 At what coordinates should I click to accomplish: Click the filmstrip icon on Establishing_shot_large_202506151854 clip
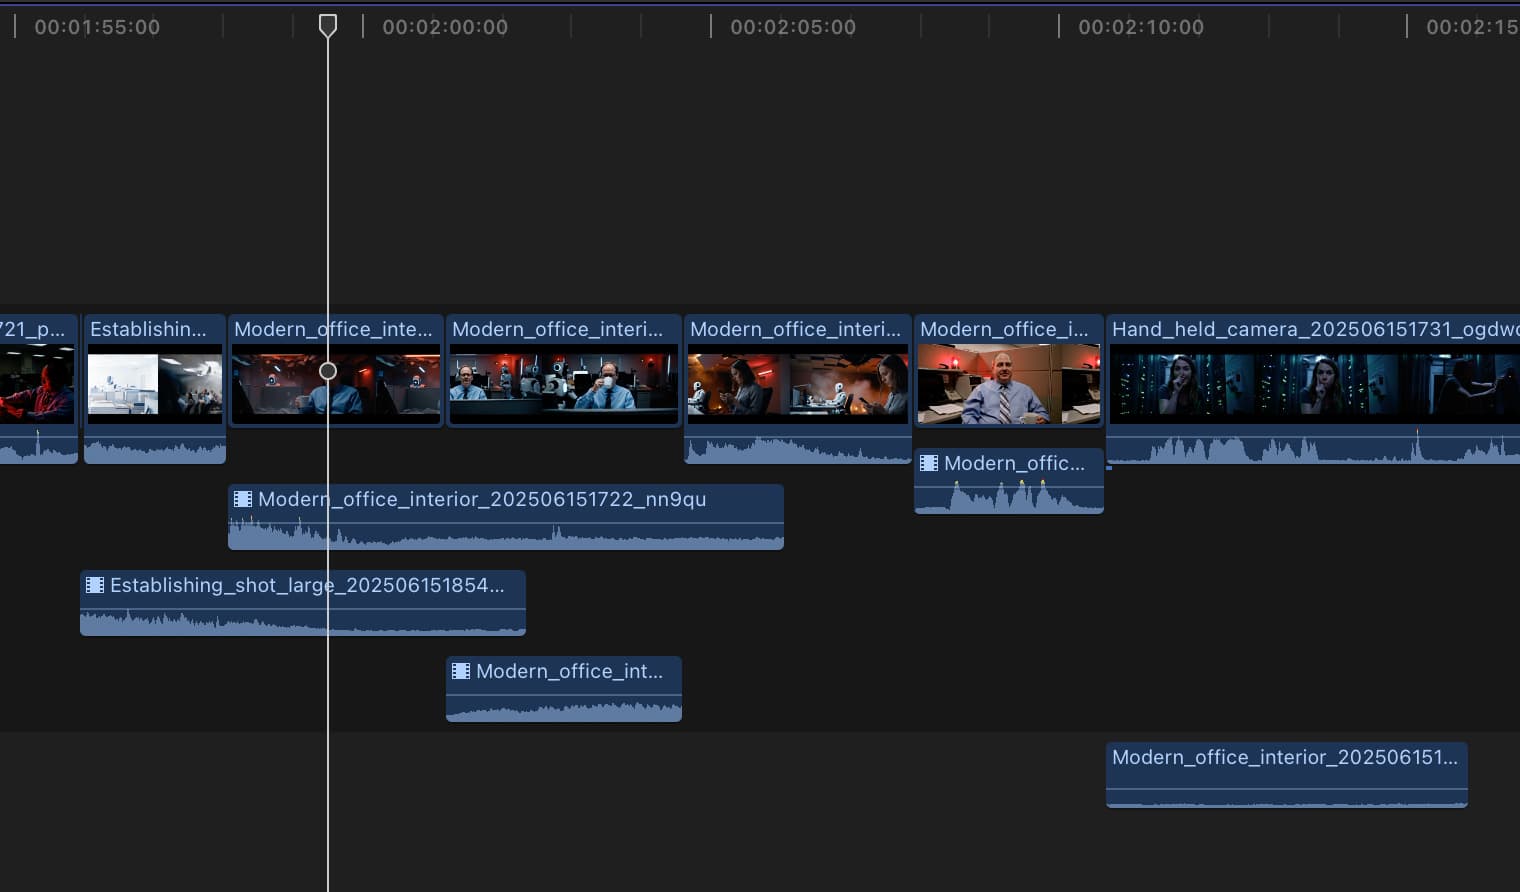(x=95, y=585)
